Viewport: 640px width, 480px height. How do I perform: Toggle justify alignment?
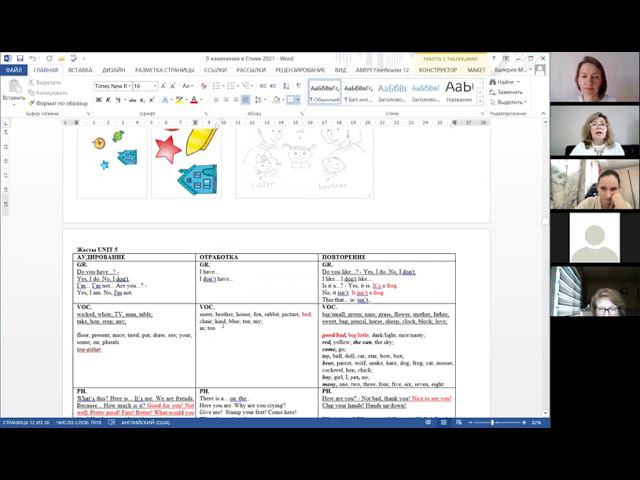(246, 100)
